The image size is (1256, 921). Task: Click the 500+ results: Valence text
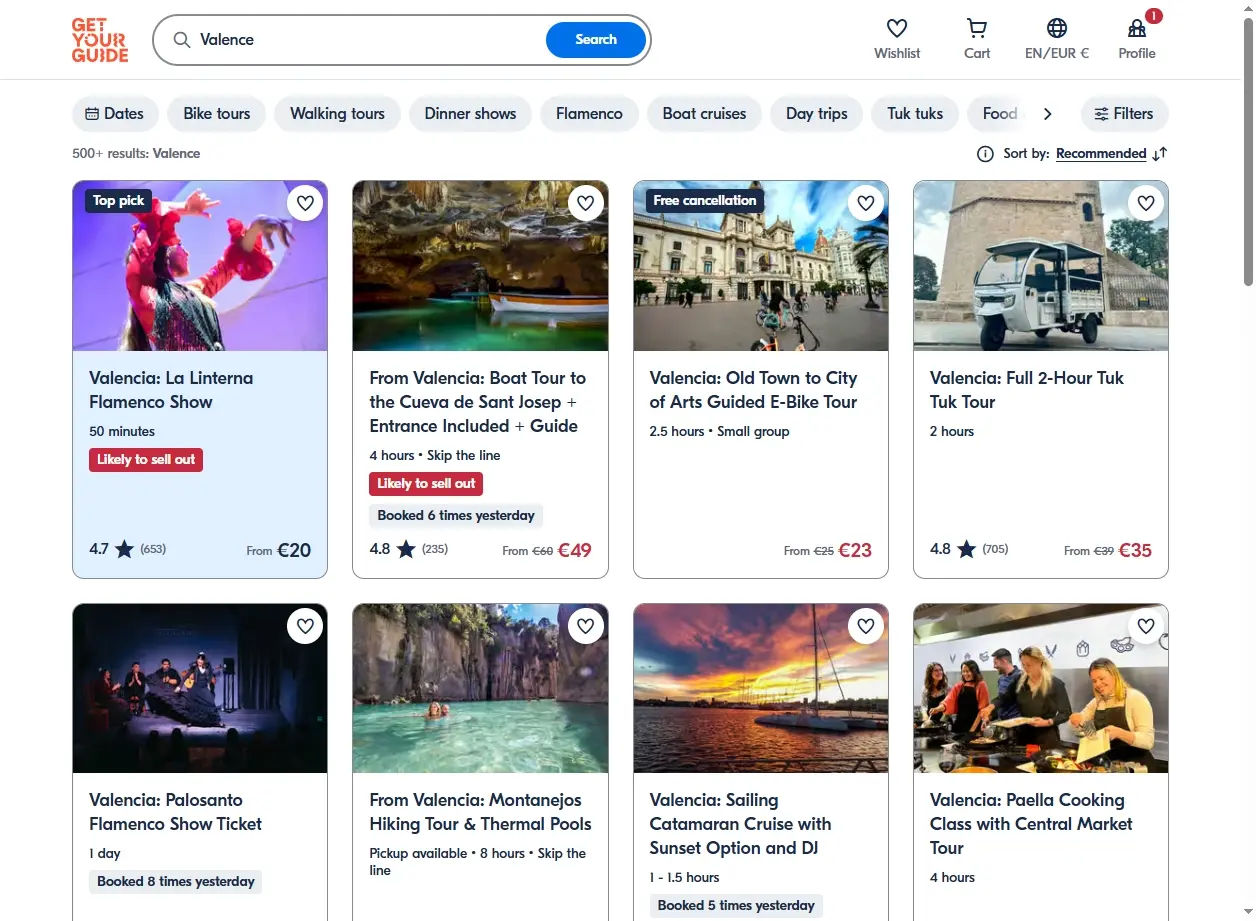pos(136,154)
